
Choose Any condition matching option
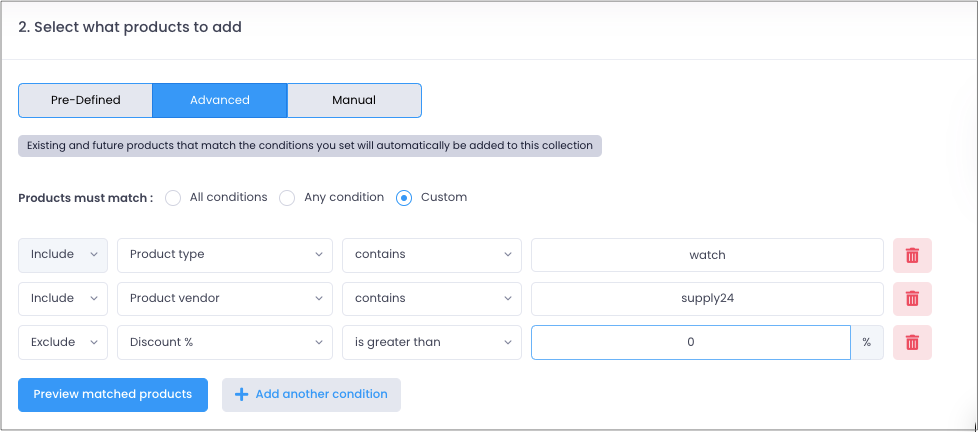coord(287,198)
